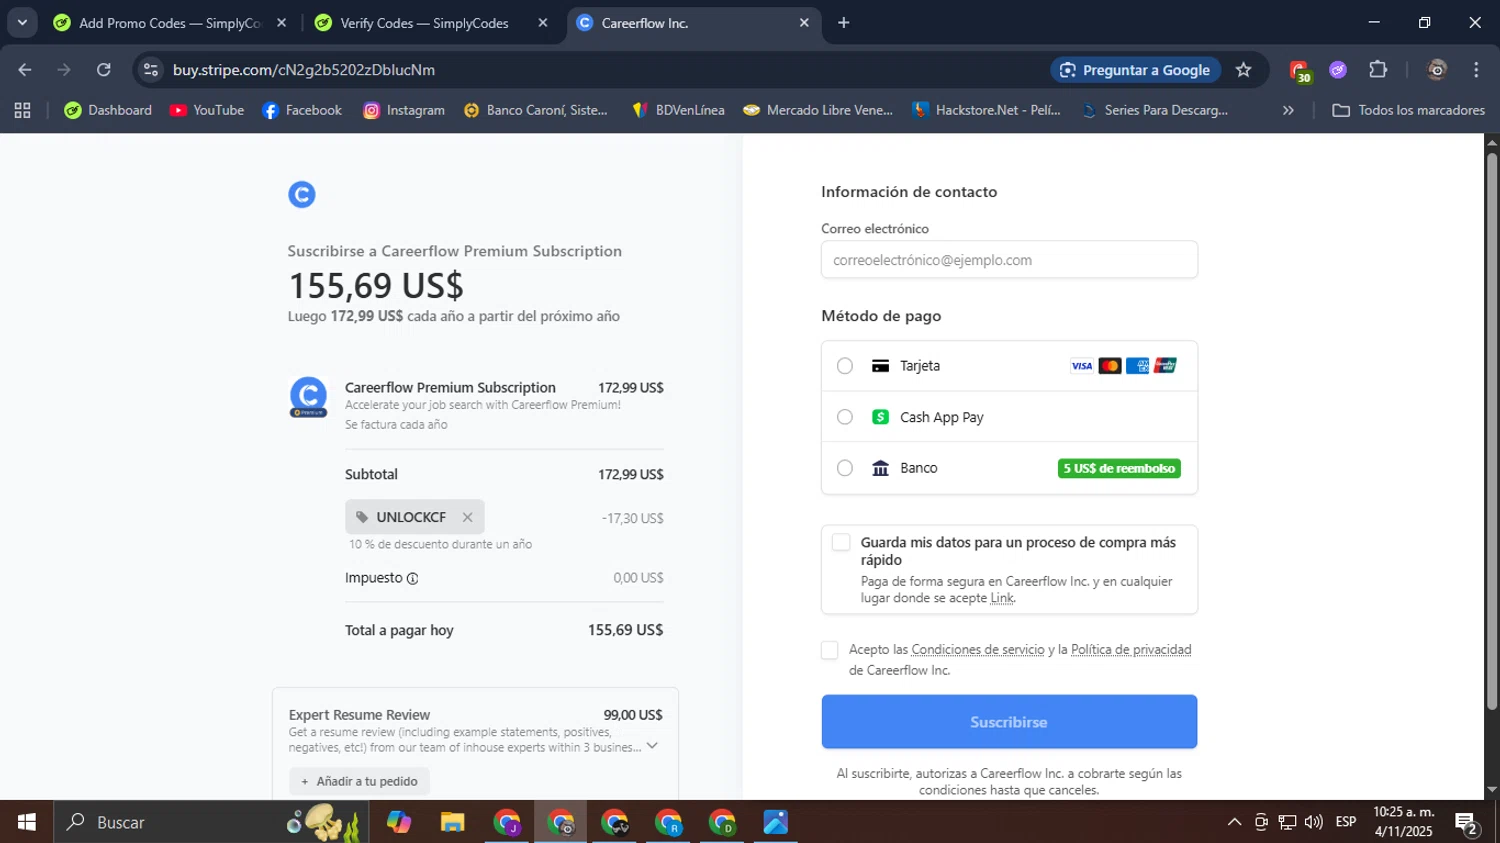Check the save my data for faster checkout box
The image size is (1500, 843).
click(841, 542)
